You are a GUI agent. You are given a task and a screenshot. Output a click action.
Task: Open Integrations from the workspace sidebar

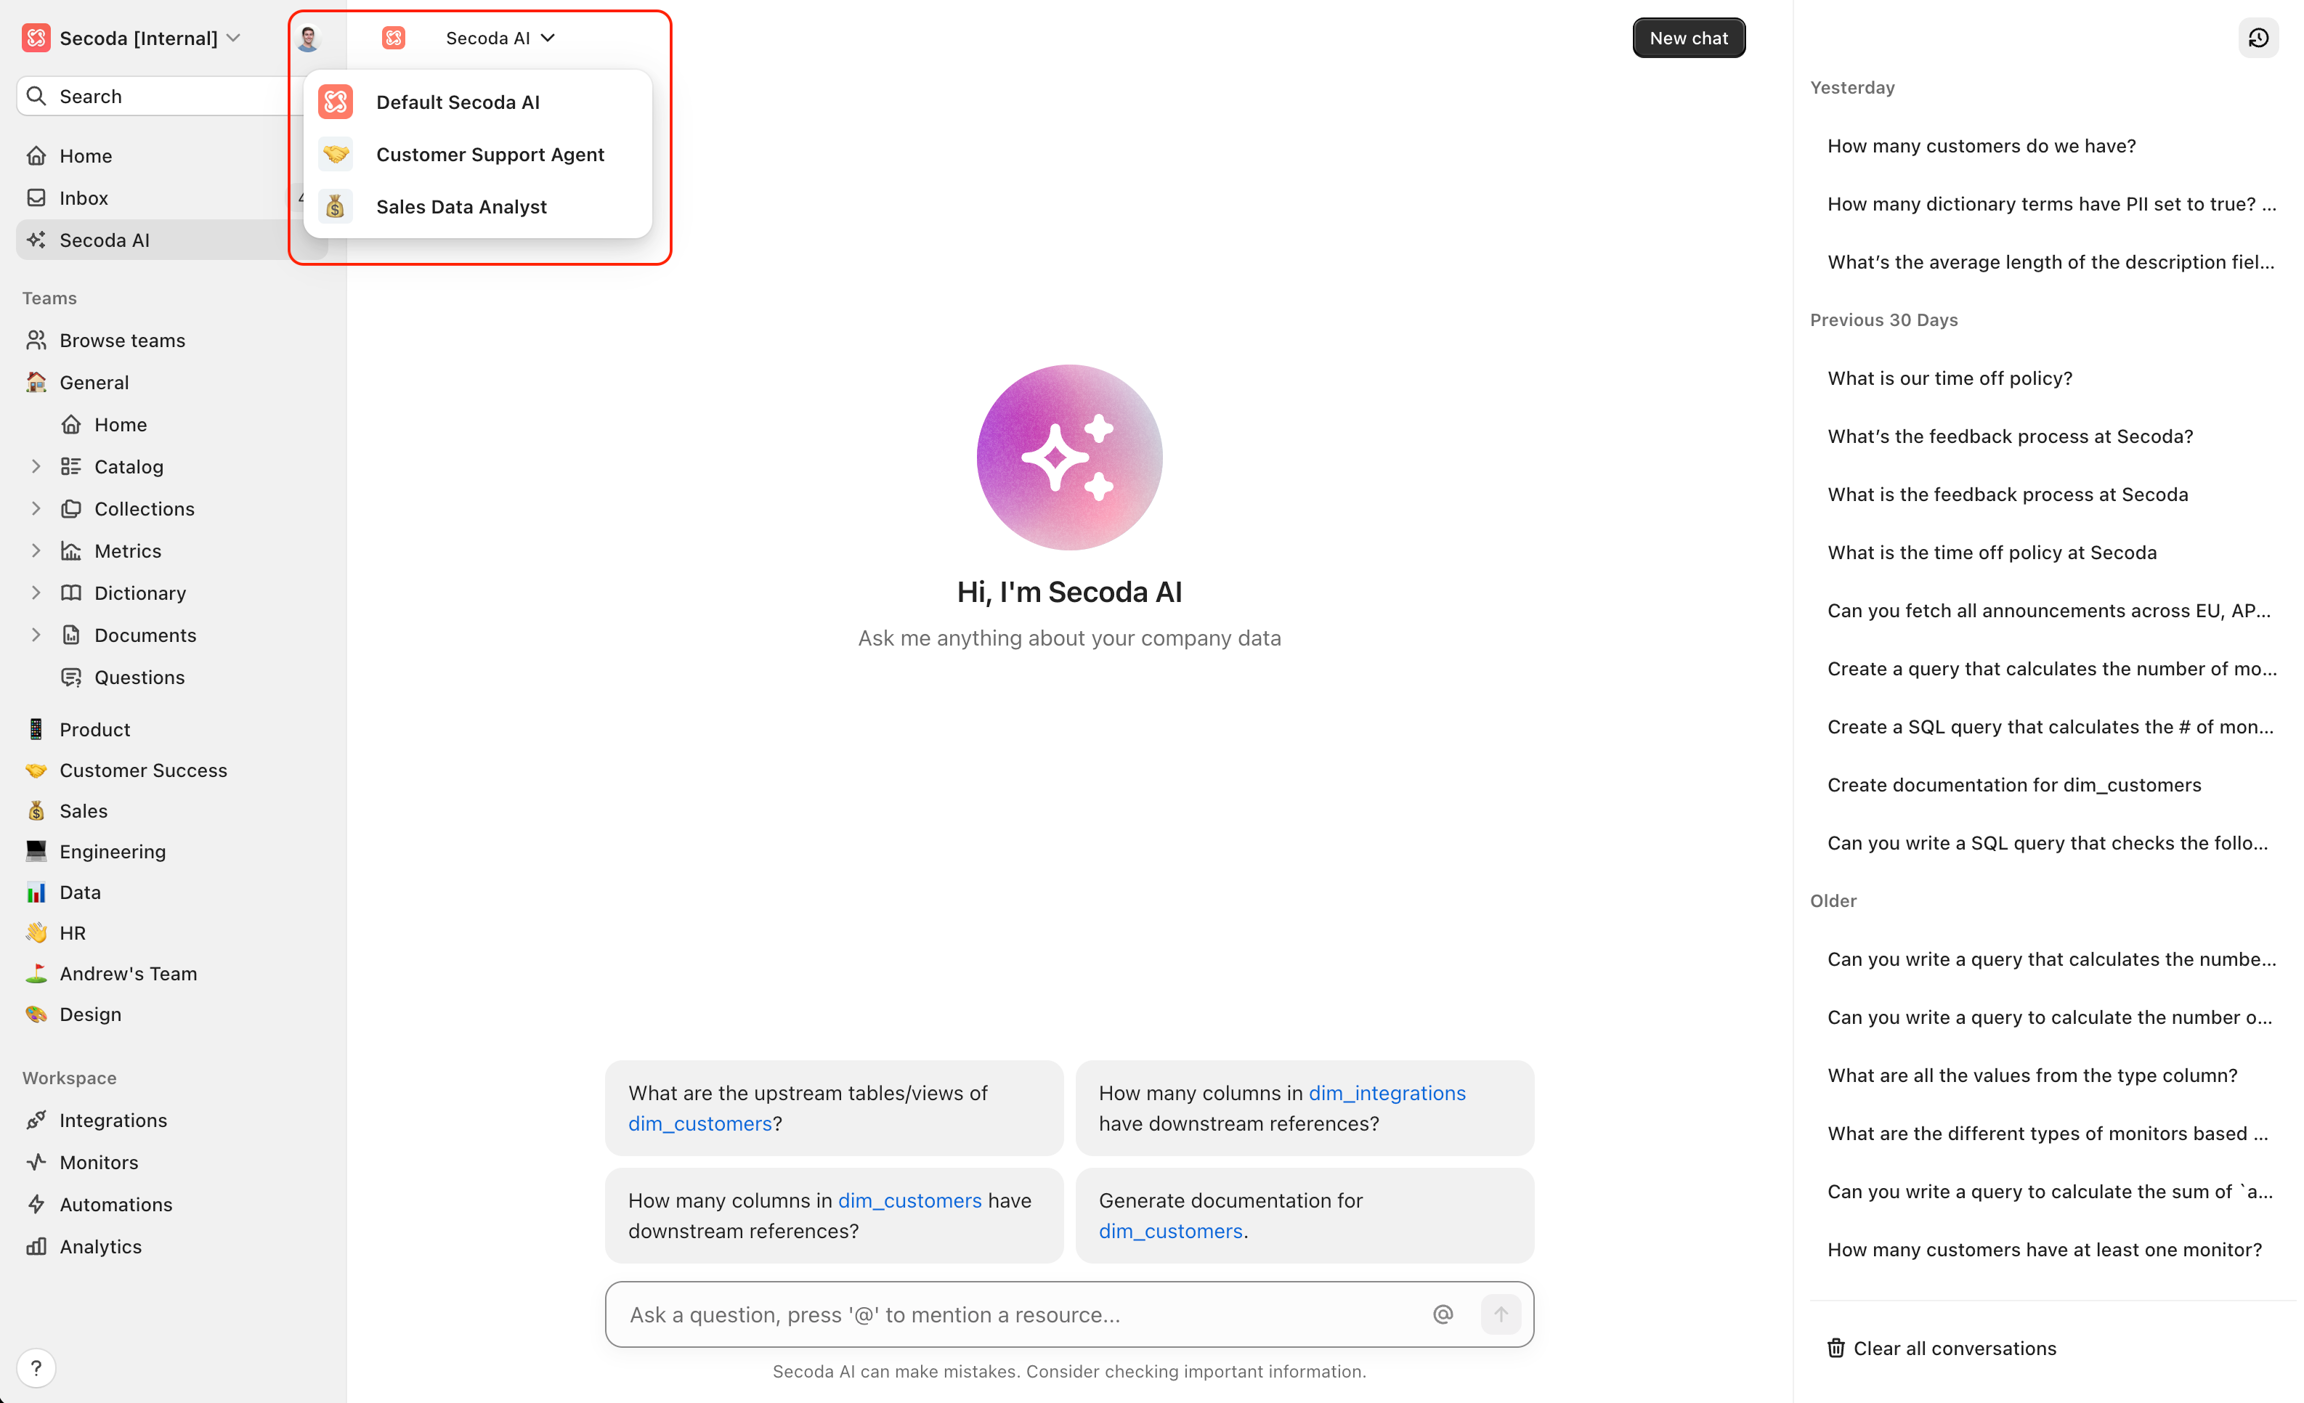(113, 1120)
